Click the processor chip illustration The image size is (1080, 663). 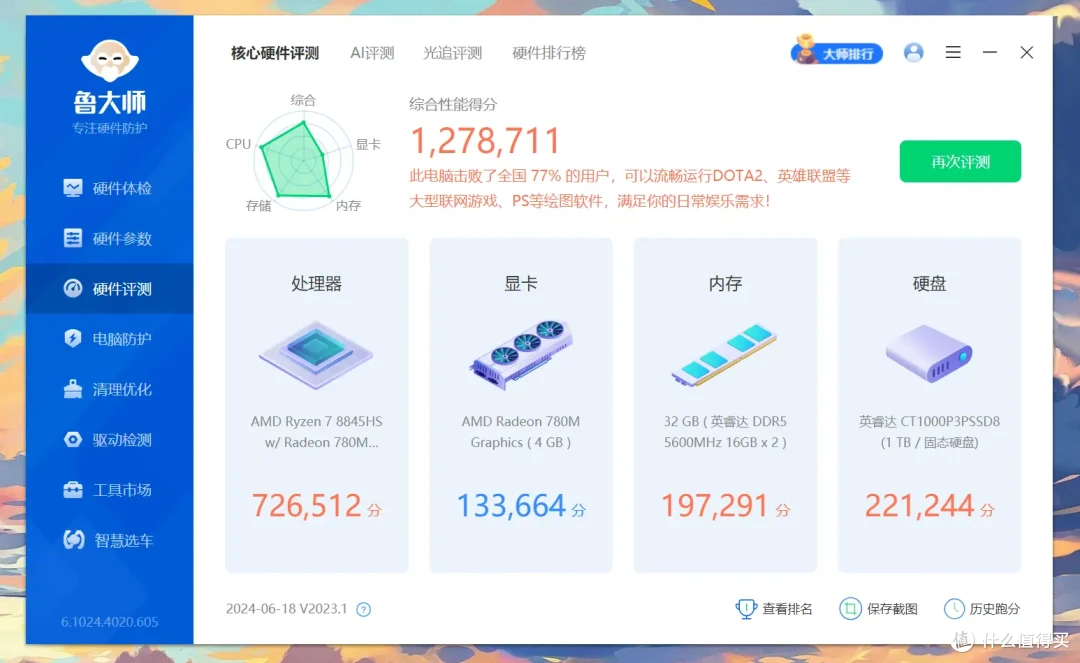pyautogui.click(x=316, y=355)
